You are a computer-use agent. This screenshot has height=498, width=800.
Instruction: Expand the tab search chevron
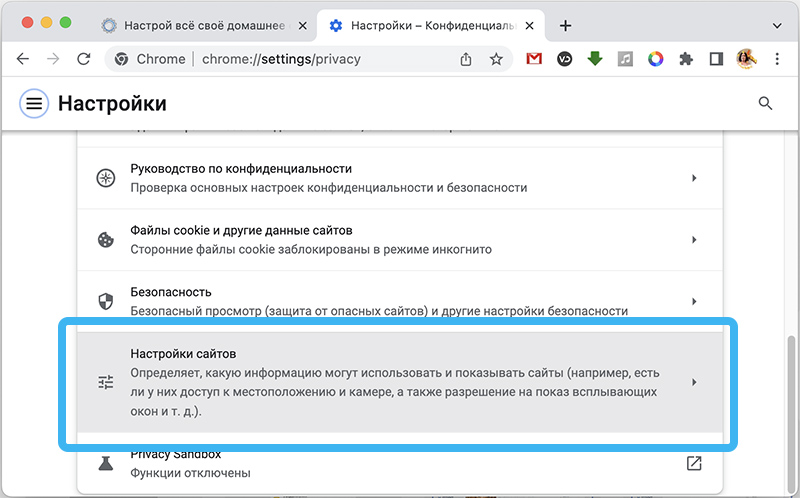click(x=774, y=24)
